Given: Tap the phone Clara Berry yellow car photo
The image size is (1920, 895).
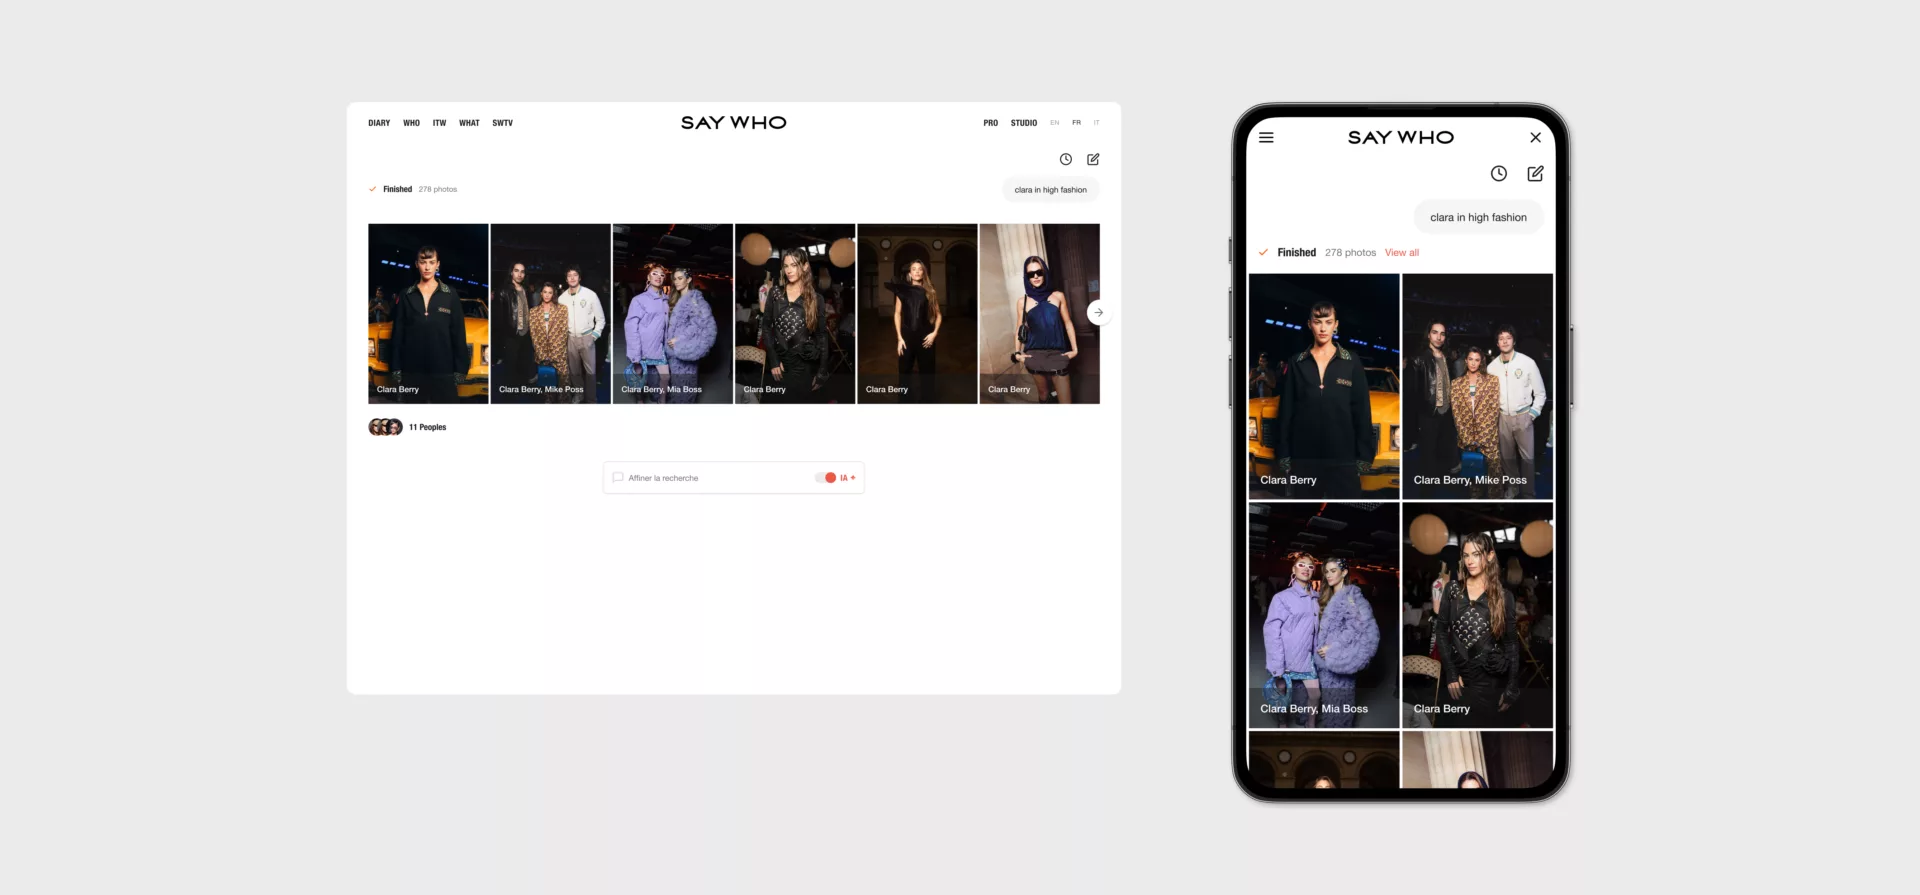Looking at the screenshot, I should [x=1324, y=386].
